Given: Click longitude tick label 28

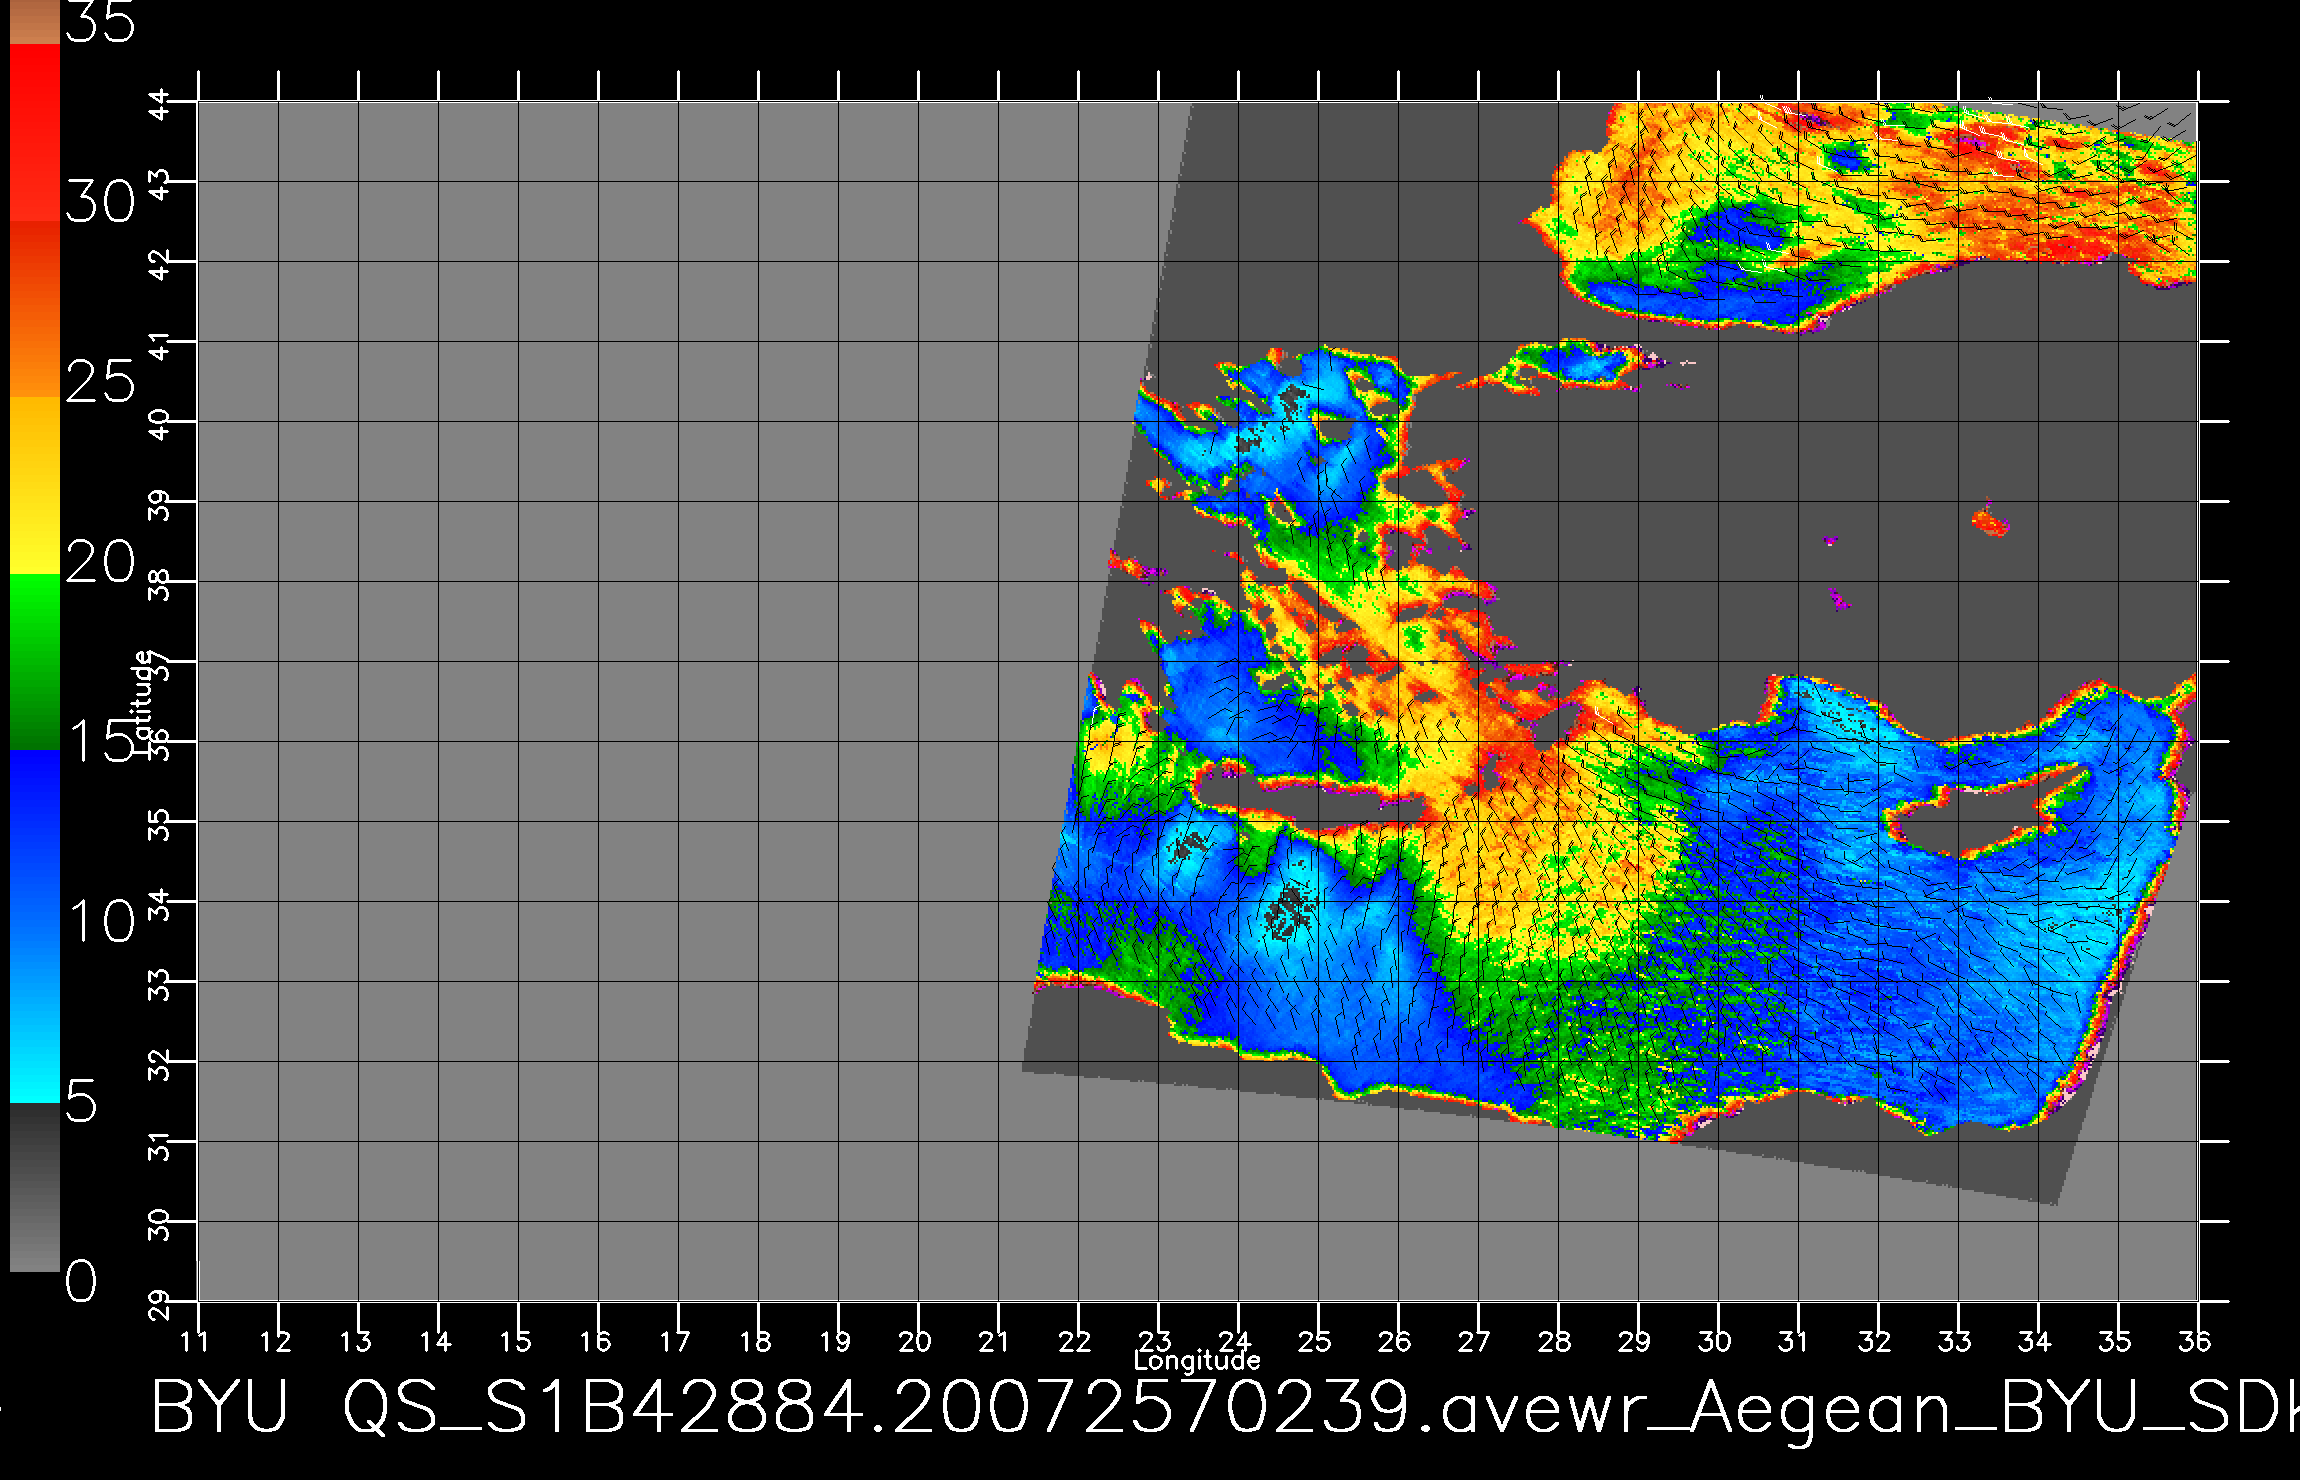Looking at the screenshot, I should 1555,1341.
